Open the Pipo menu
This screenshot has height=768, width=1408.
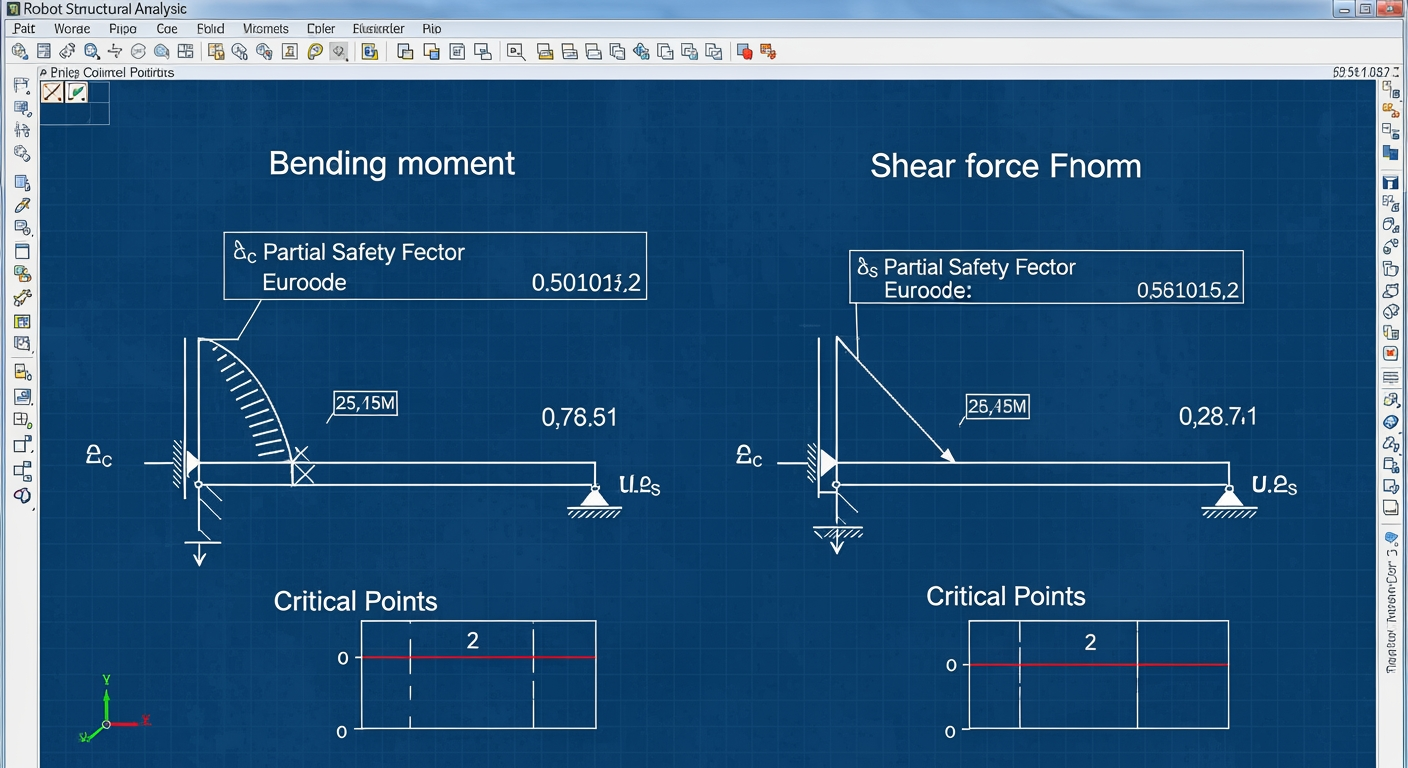[122, 29]
